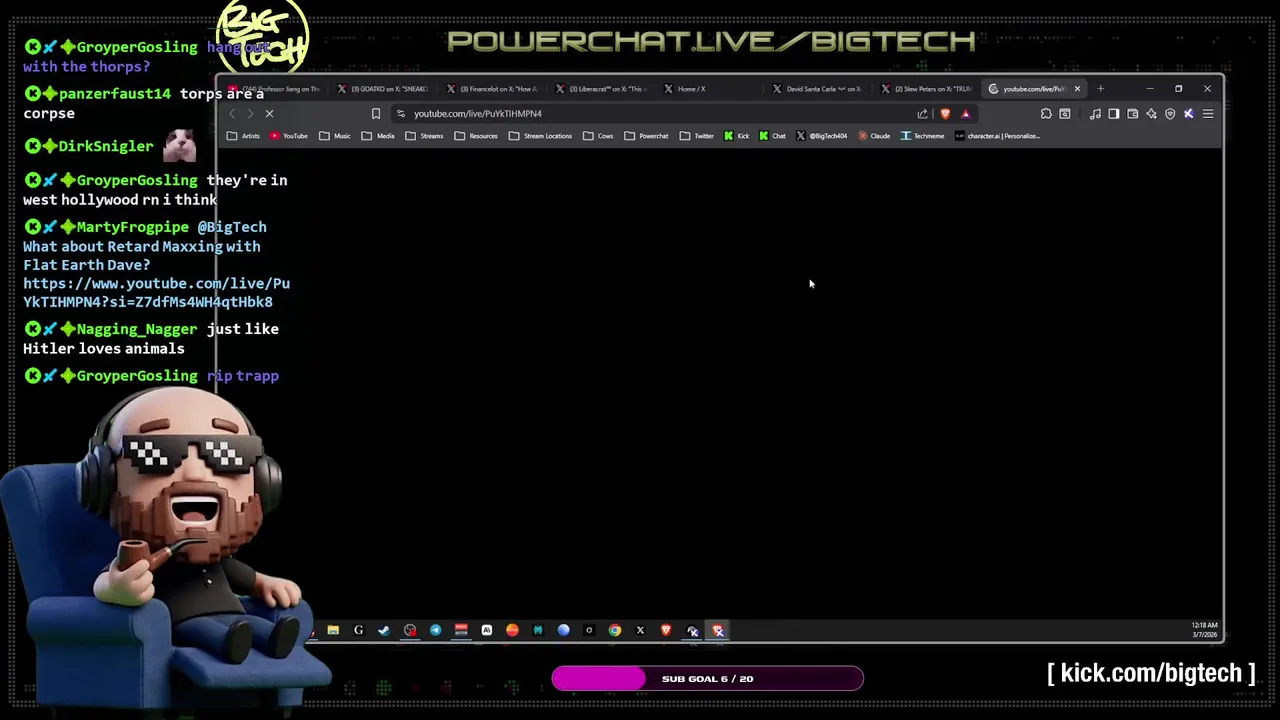Go forward to the next page
The width and height of the screenshot is (1280, 720).
(250, 114)
